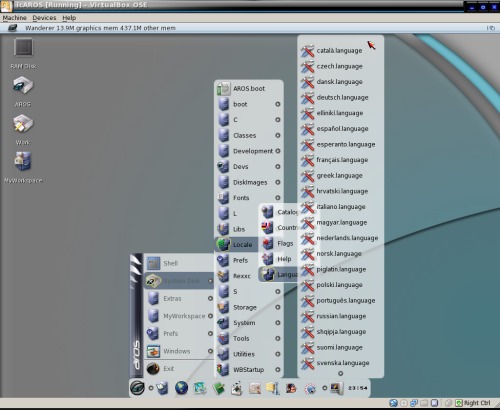This screenshot has height=410, width=500.
Task: Select português.language text
Action: (346, 301)
